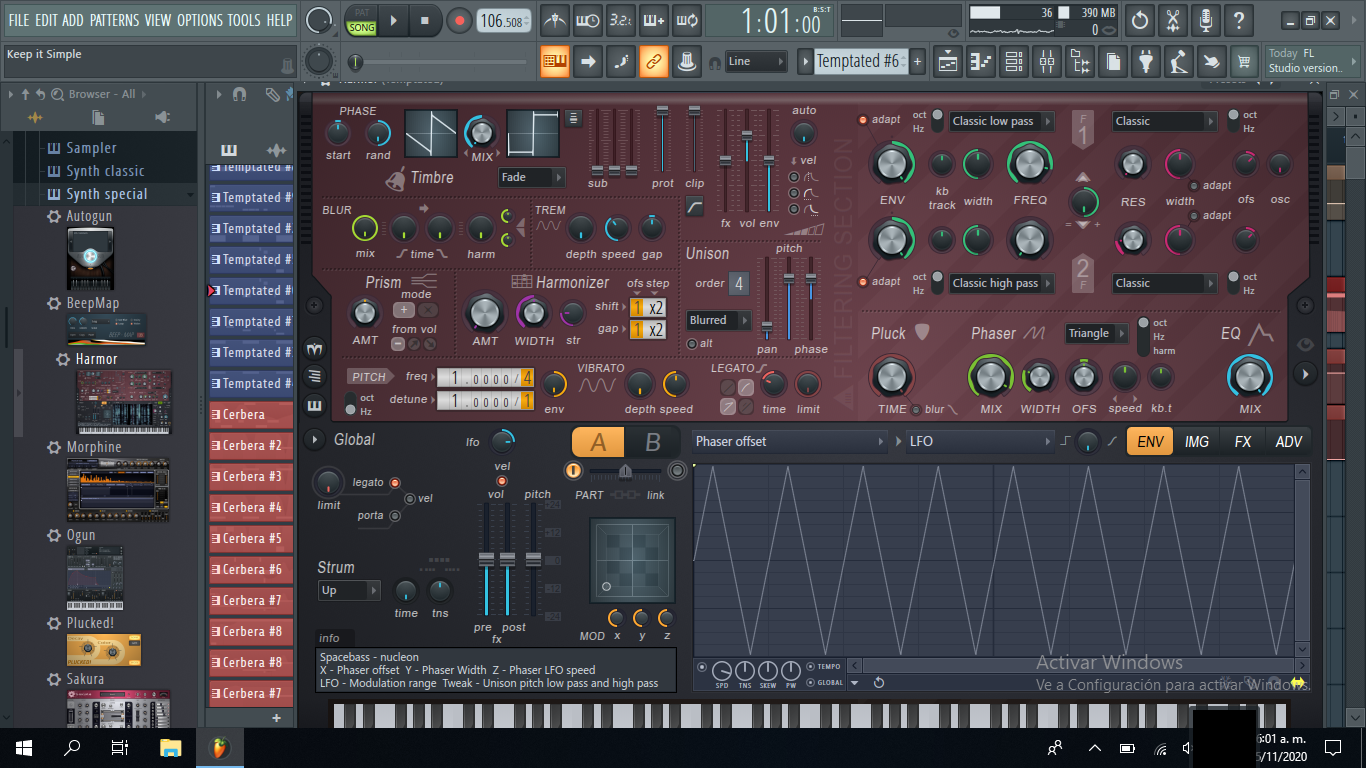Click the shopping cart content library icon

1244,62
